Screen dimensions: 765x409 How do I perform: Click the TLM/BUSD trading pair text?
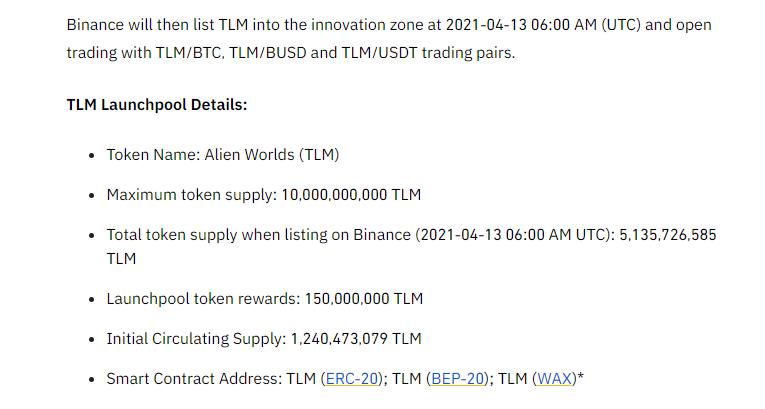click(x=268, y=53)
